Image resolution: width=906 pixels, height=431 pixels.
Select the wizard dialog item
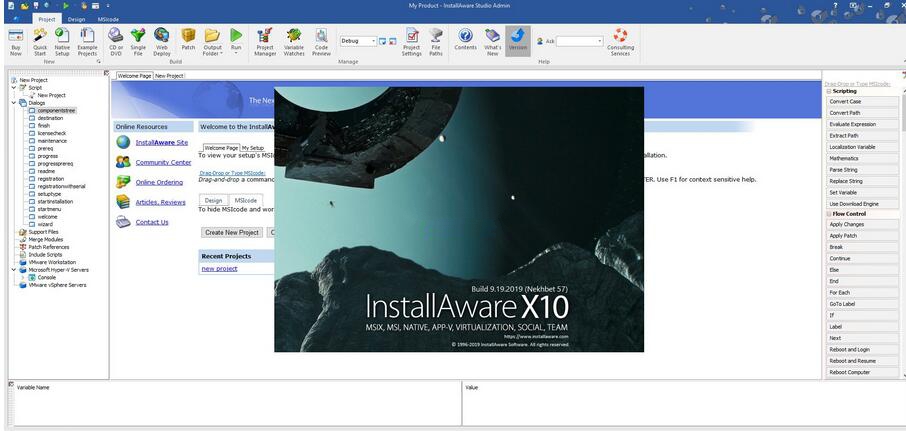(x=45, y=224)
